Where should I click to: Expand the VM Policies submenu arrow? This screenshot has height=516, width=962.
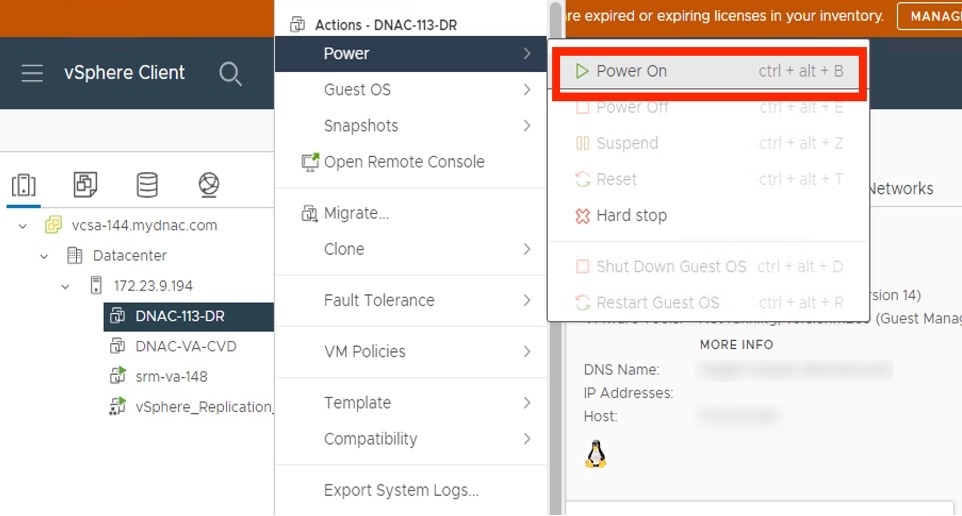(527, 352)
